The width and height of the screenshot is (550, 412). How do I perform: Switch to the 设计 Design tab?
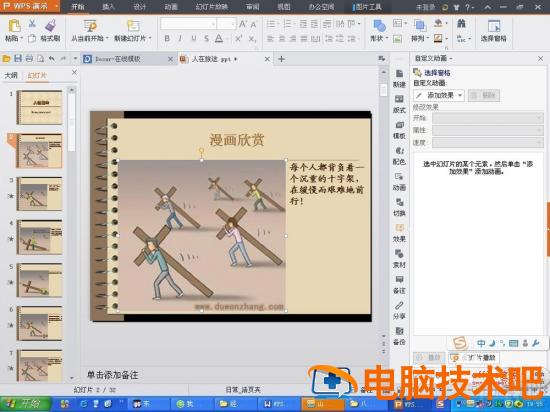pos(140,7)
